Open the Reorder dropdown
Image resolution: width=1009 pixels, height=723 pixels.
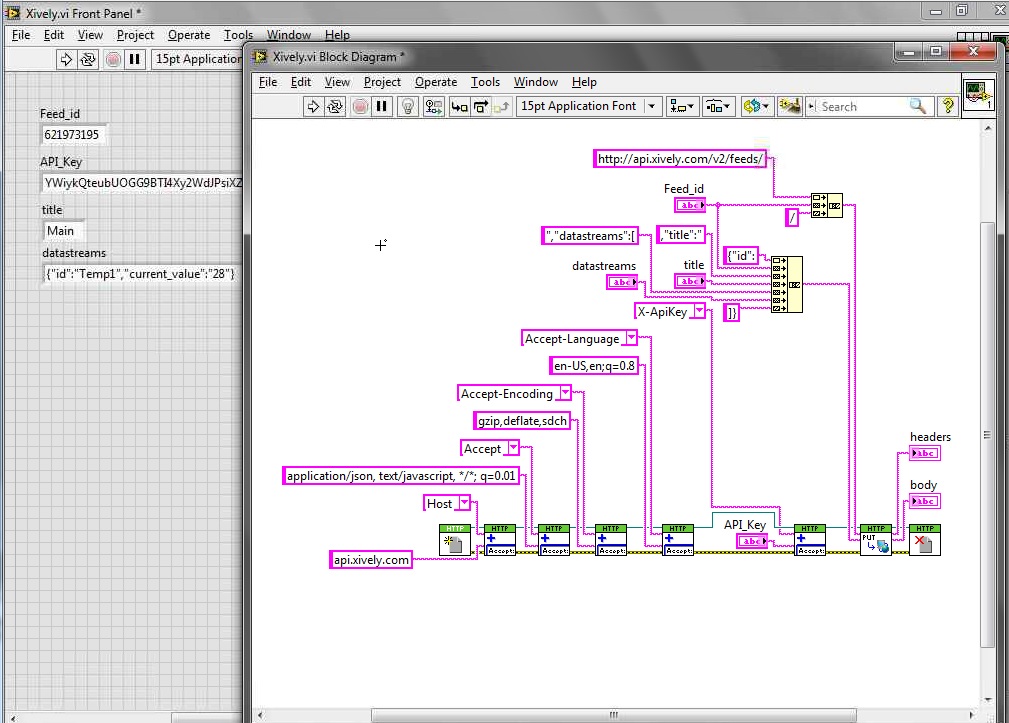(755, 107)
